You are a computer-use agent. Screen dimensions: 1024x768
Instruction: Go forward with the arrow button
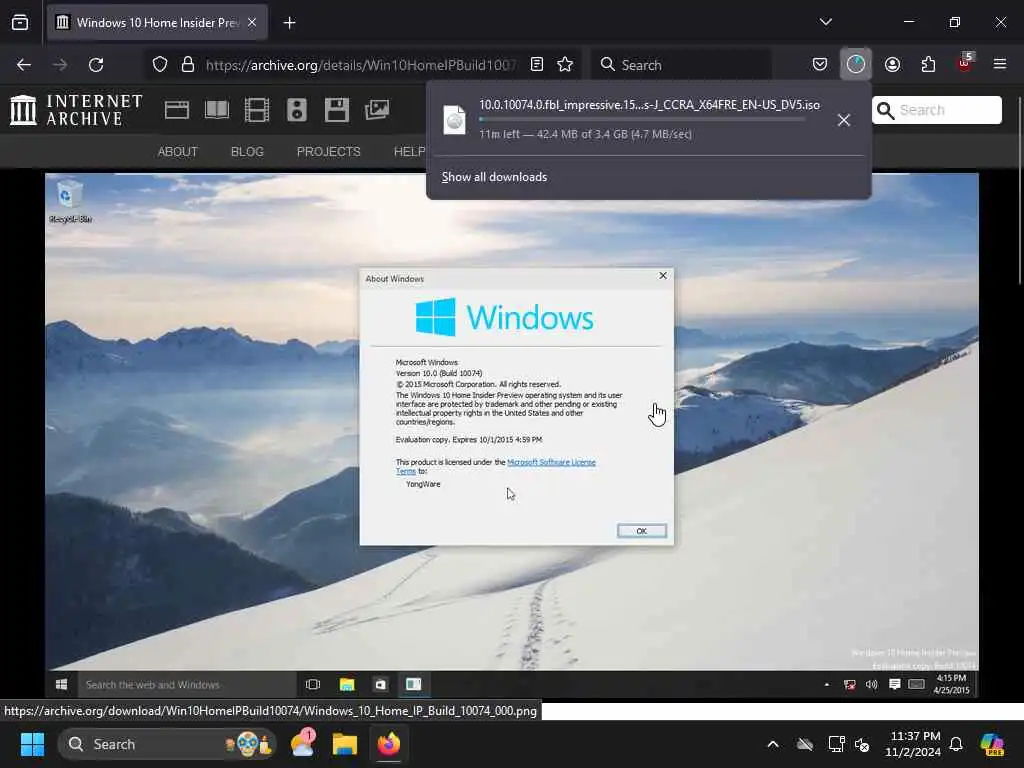[x=60, y=65]
